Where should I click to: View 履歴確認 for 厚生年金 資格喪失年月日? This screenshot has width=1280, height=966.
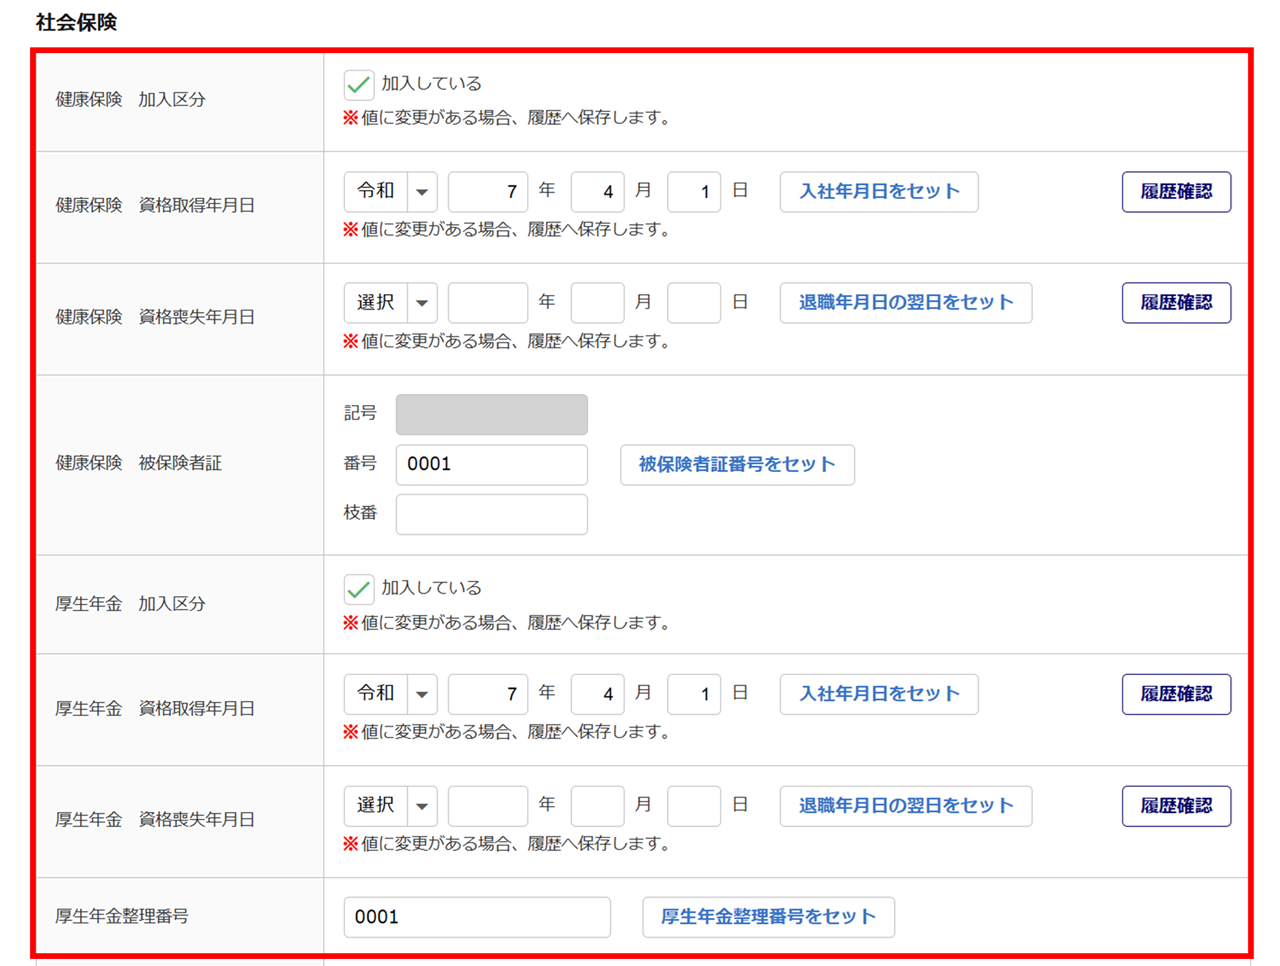pyautogui.click(x=1175, y=806)
